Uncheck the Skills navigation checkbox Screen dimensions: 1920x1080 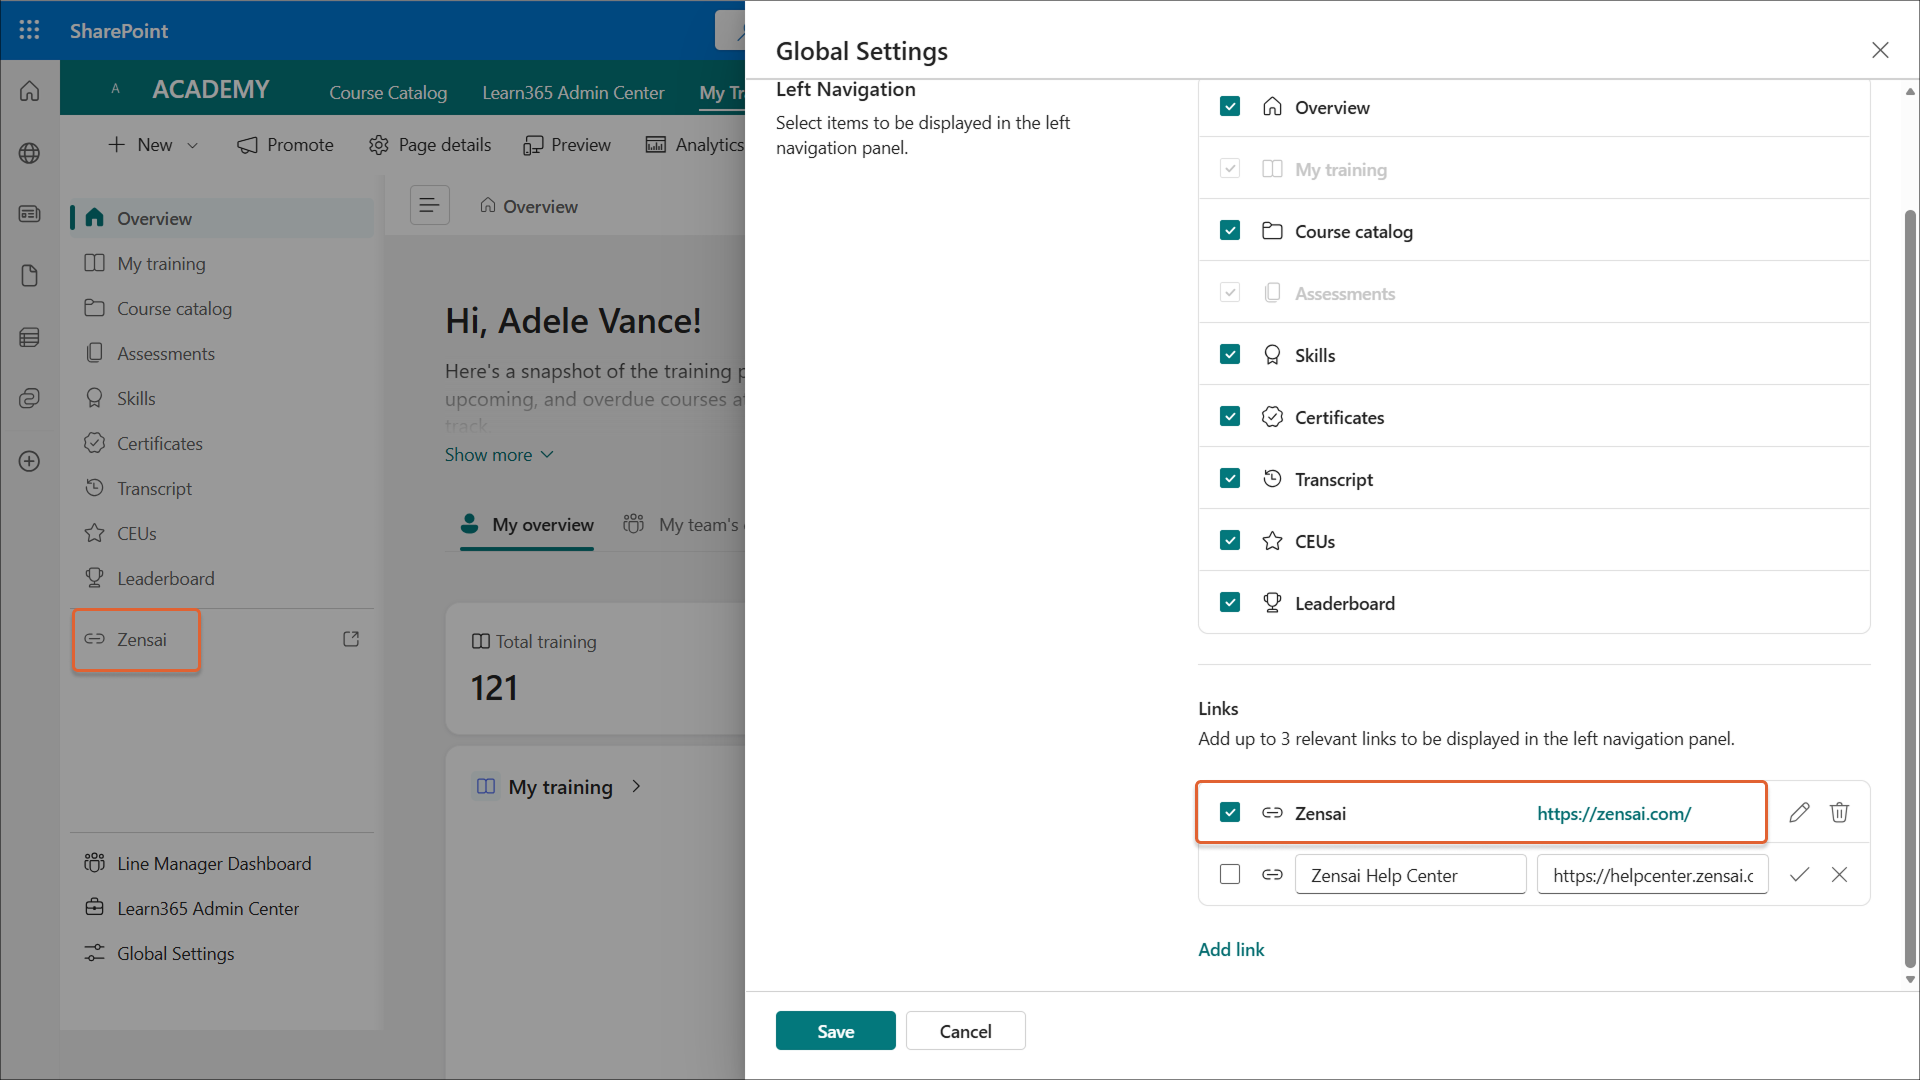[1230, 355]
